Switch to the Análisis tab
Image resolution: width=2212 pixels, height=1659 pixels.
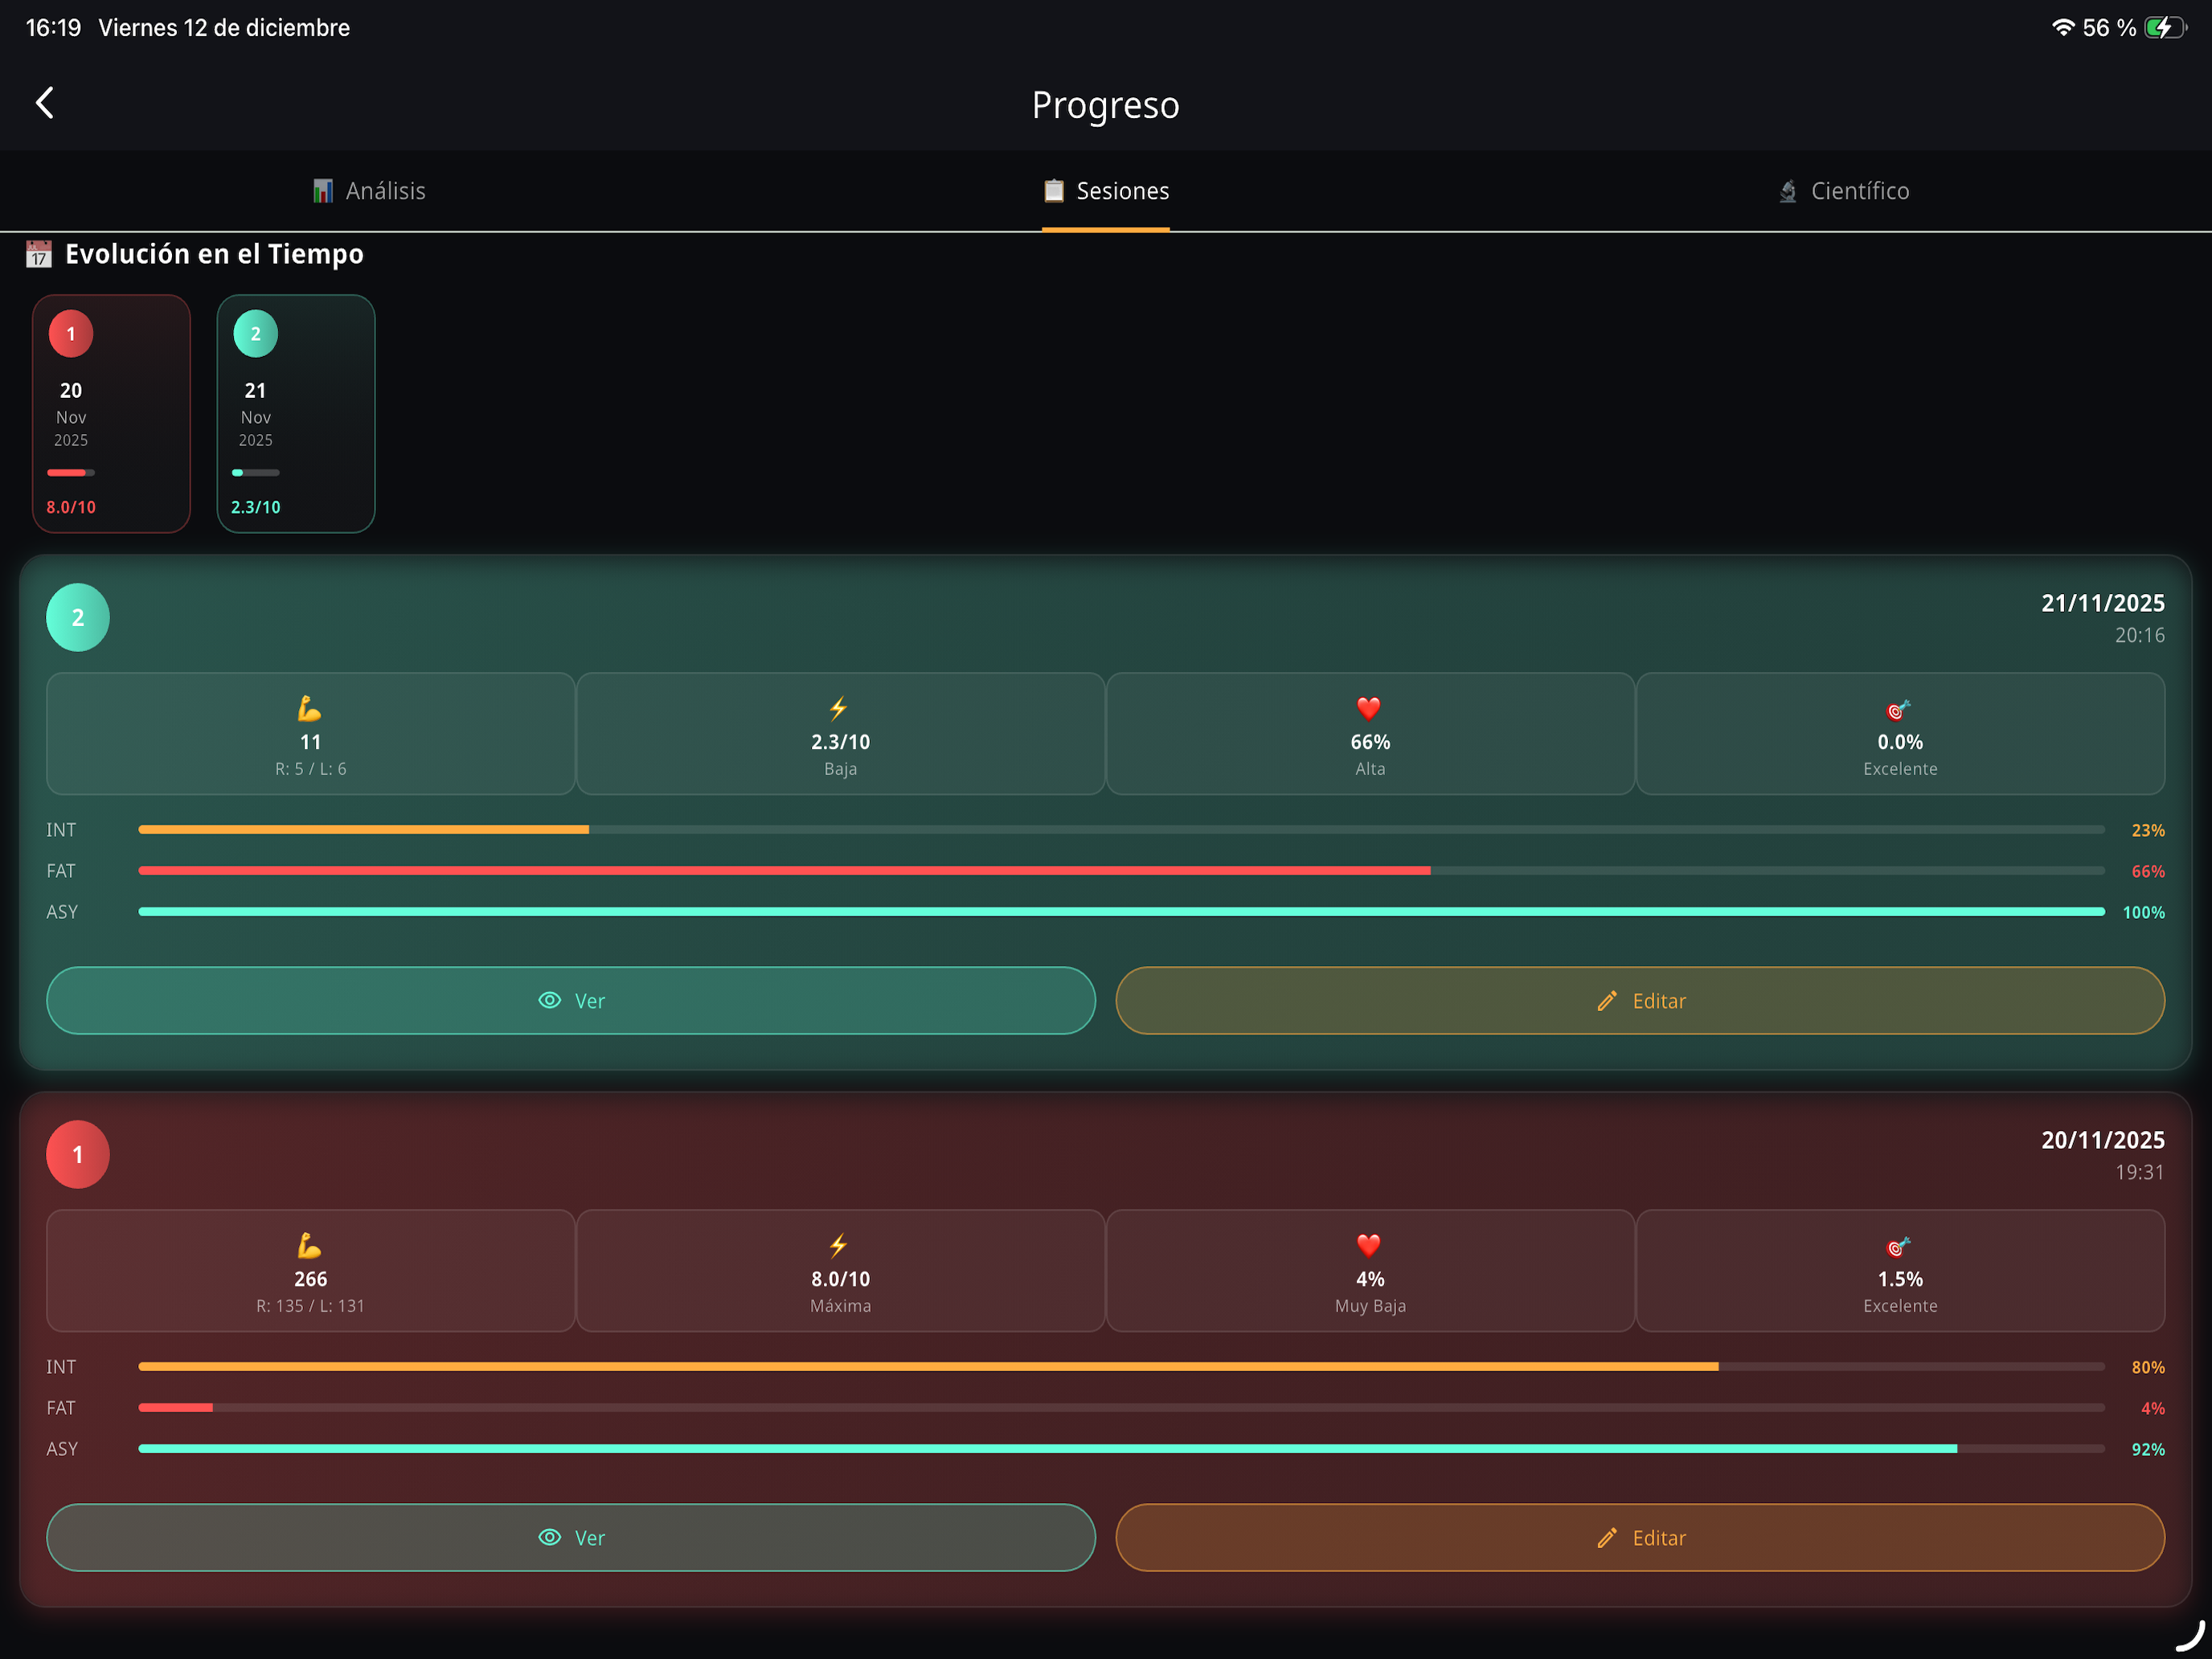point(368,191)
